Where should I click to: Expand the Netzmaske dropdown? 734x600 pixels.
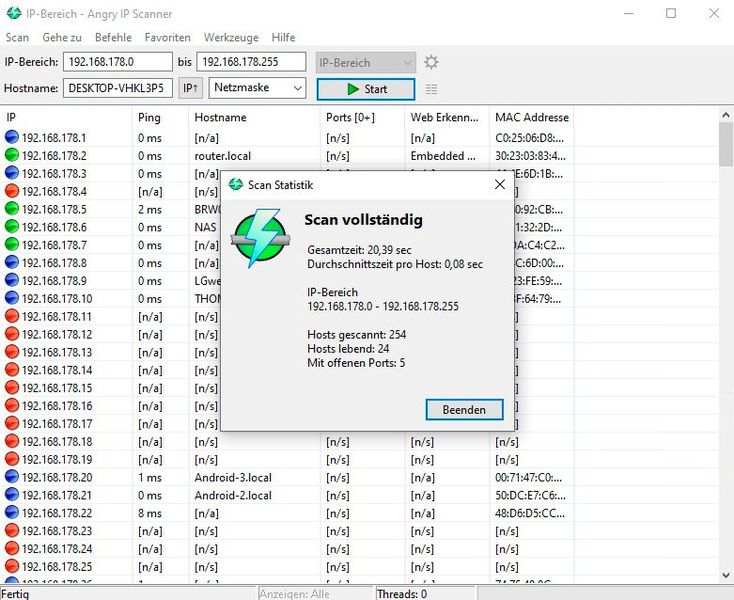click(x=257, y=88)
